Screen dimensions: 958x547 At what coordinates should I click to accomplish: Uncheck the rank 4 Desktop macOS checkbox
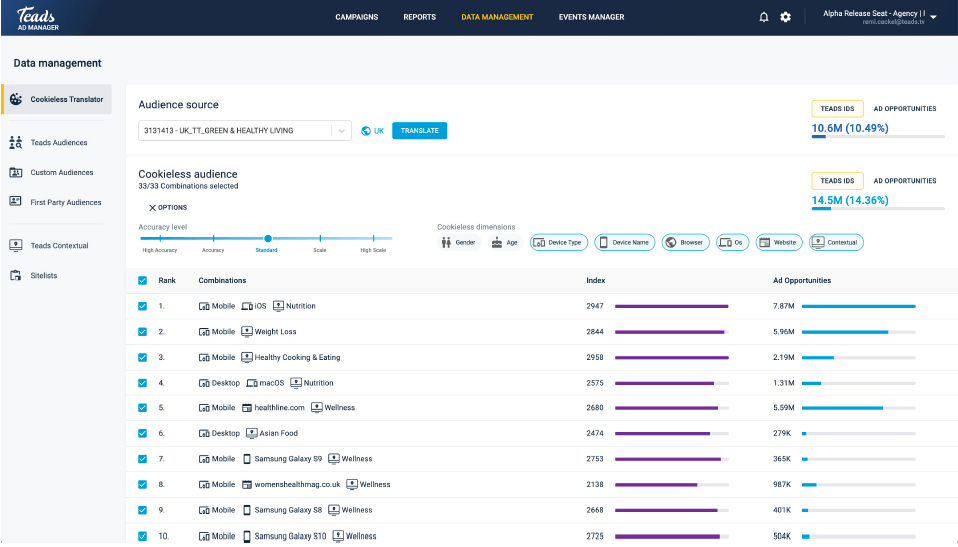tap(142, 383)
